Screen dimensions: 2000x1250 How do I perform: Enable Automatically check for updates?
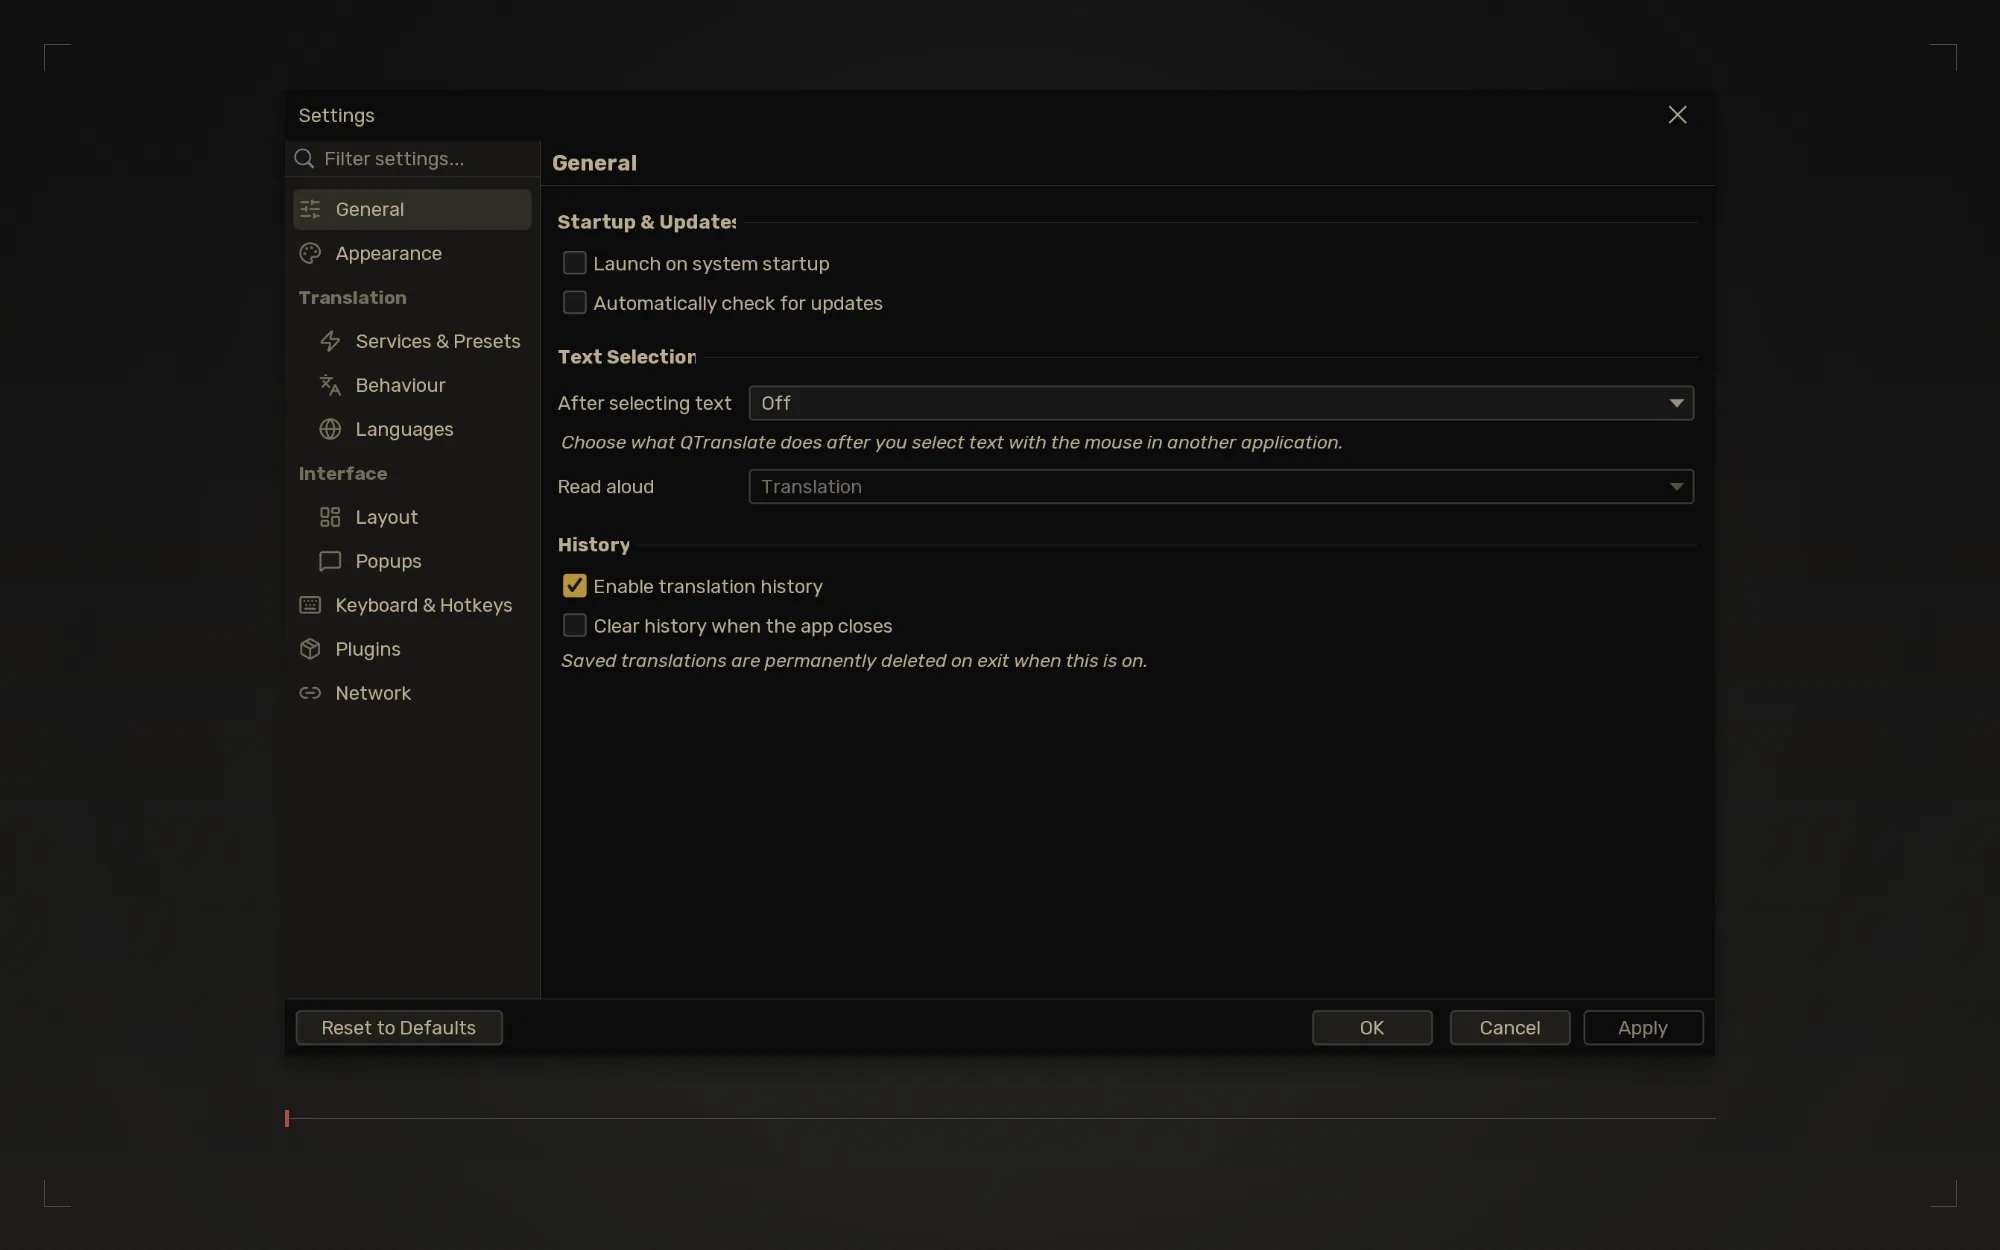click(574, 302)
